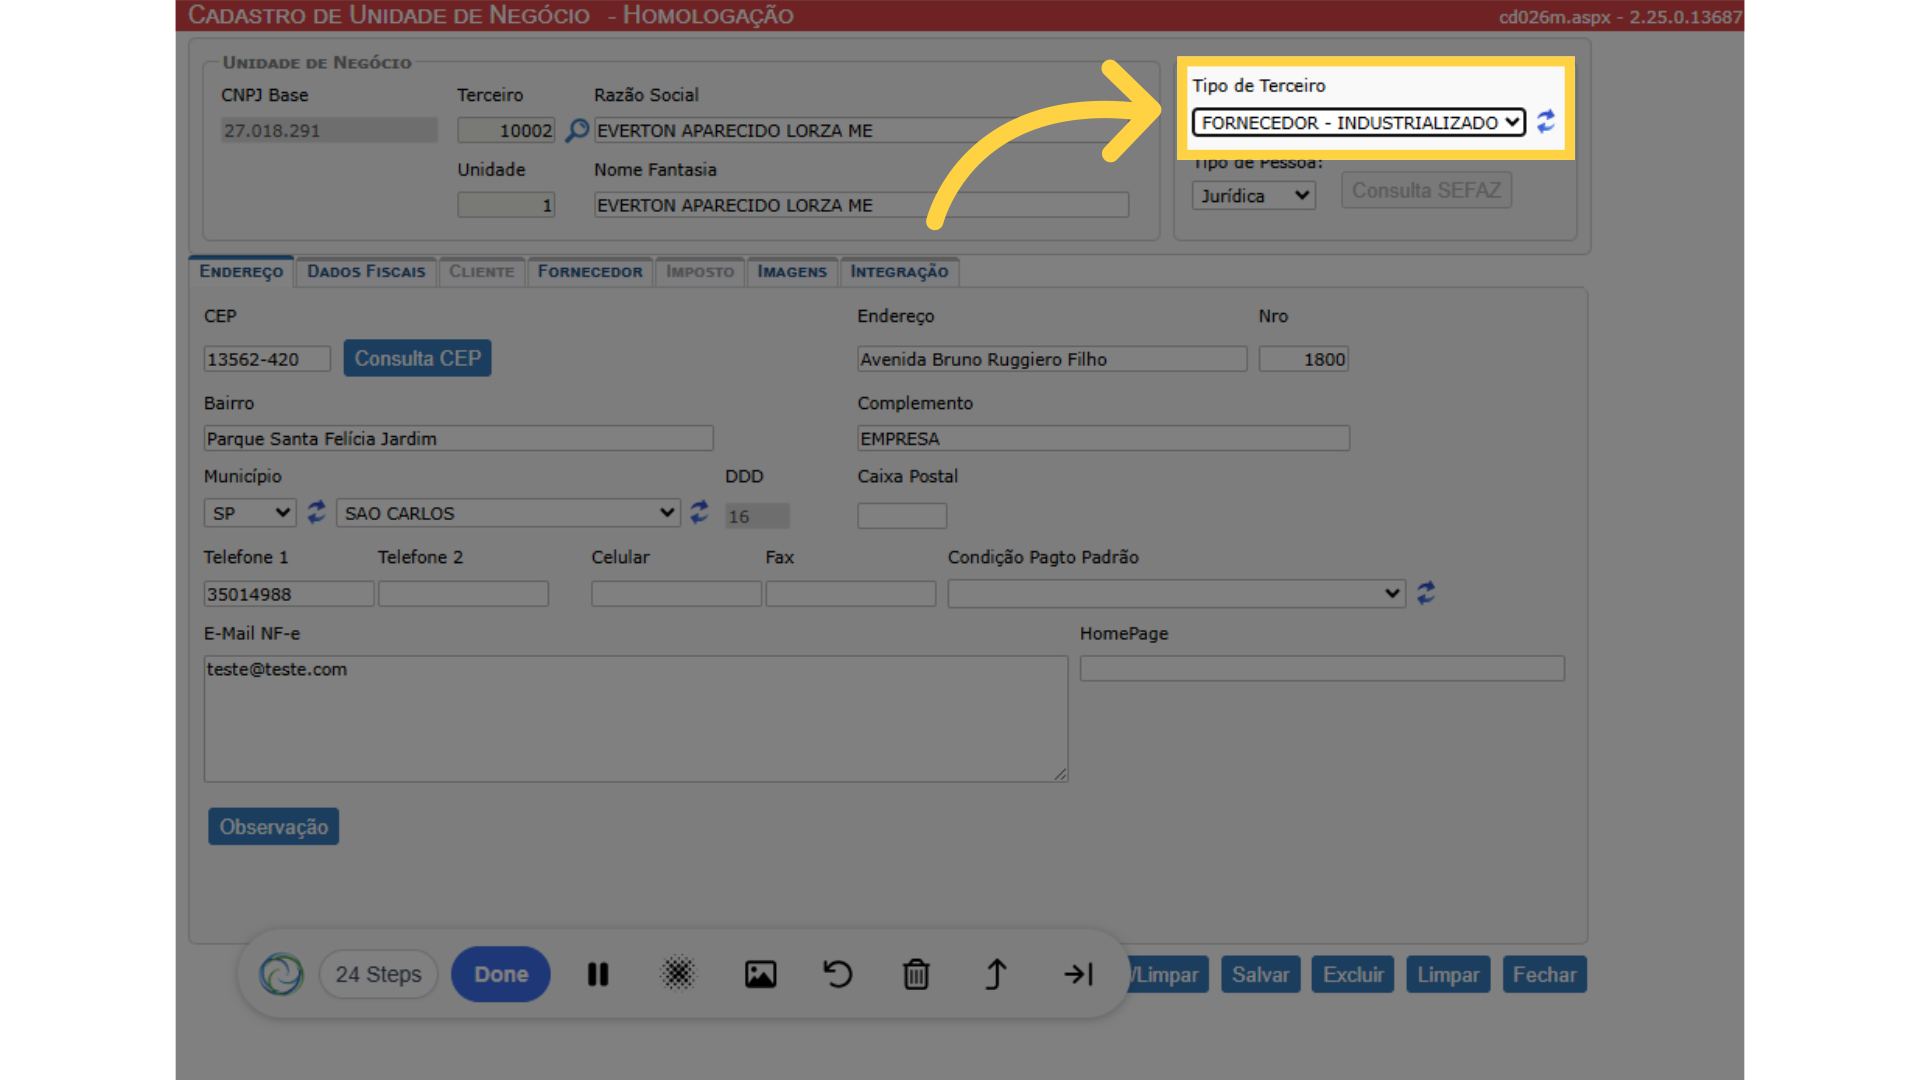Click the E-Mail NF-e text area
Screen dimensions: 1920x1080
click(636, 718)
